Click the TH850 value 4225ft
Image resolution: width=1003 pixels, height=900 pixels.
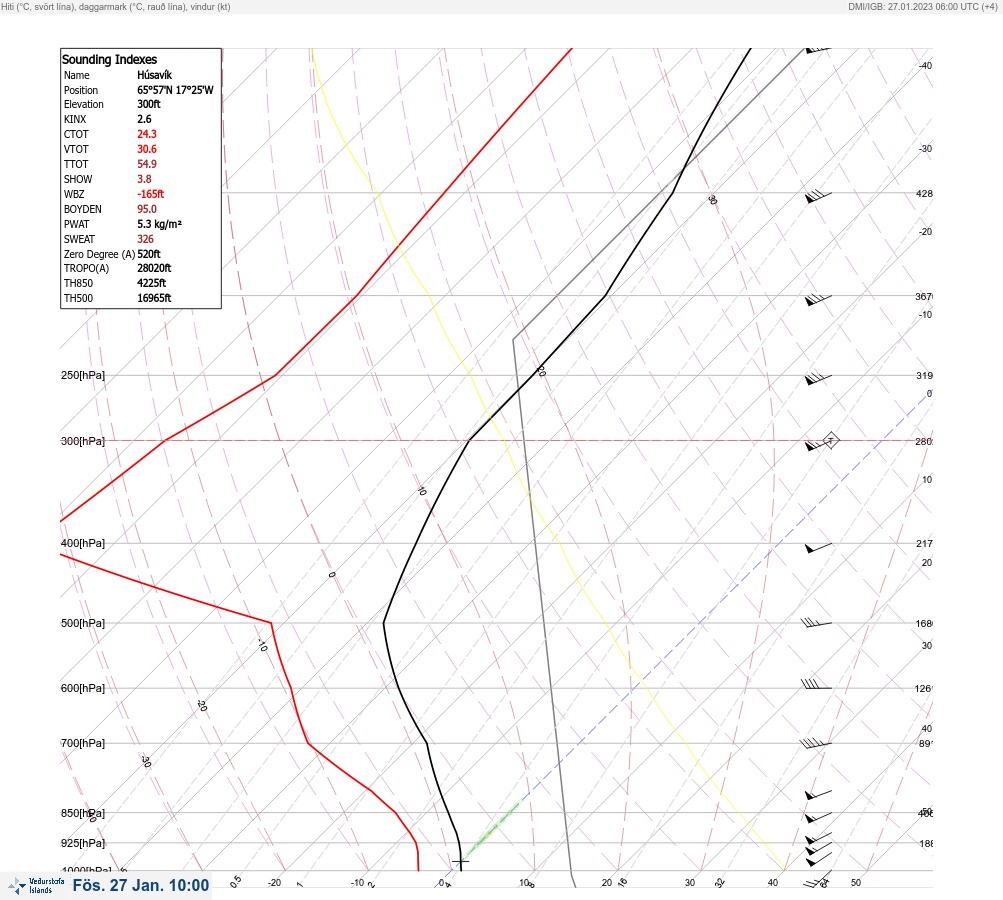point(151,283)
